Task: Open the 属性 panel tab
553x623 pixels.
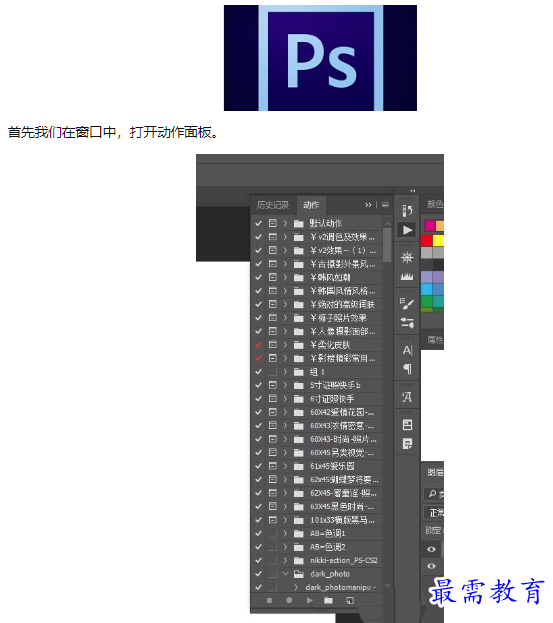Action: 435,340
